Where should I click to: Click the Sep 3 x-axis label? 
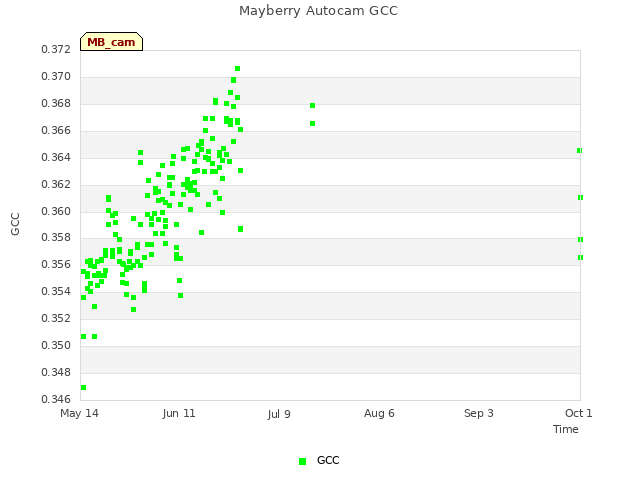click(x=479, y=413)
